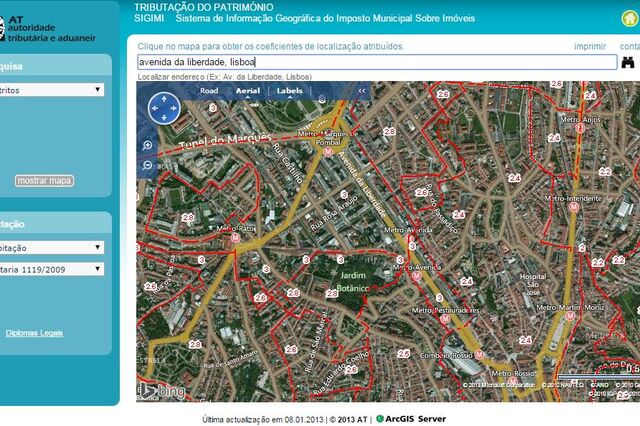The width and height of the screenshot is (640, 426).
Task: Click the Metro Martim Moniz marker
Action: point(570,315)
